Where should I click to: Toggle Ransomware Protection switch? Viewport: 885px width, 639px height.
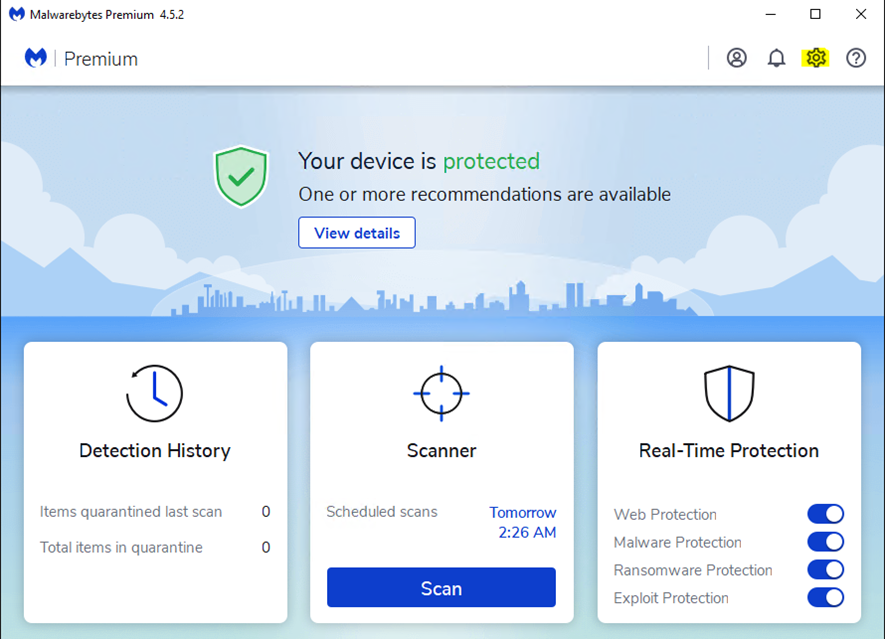tap(825, 570)
